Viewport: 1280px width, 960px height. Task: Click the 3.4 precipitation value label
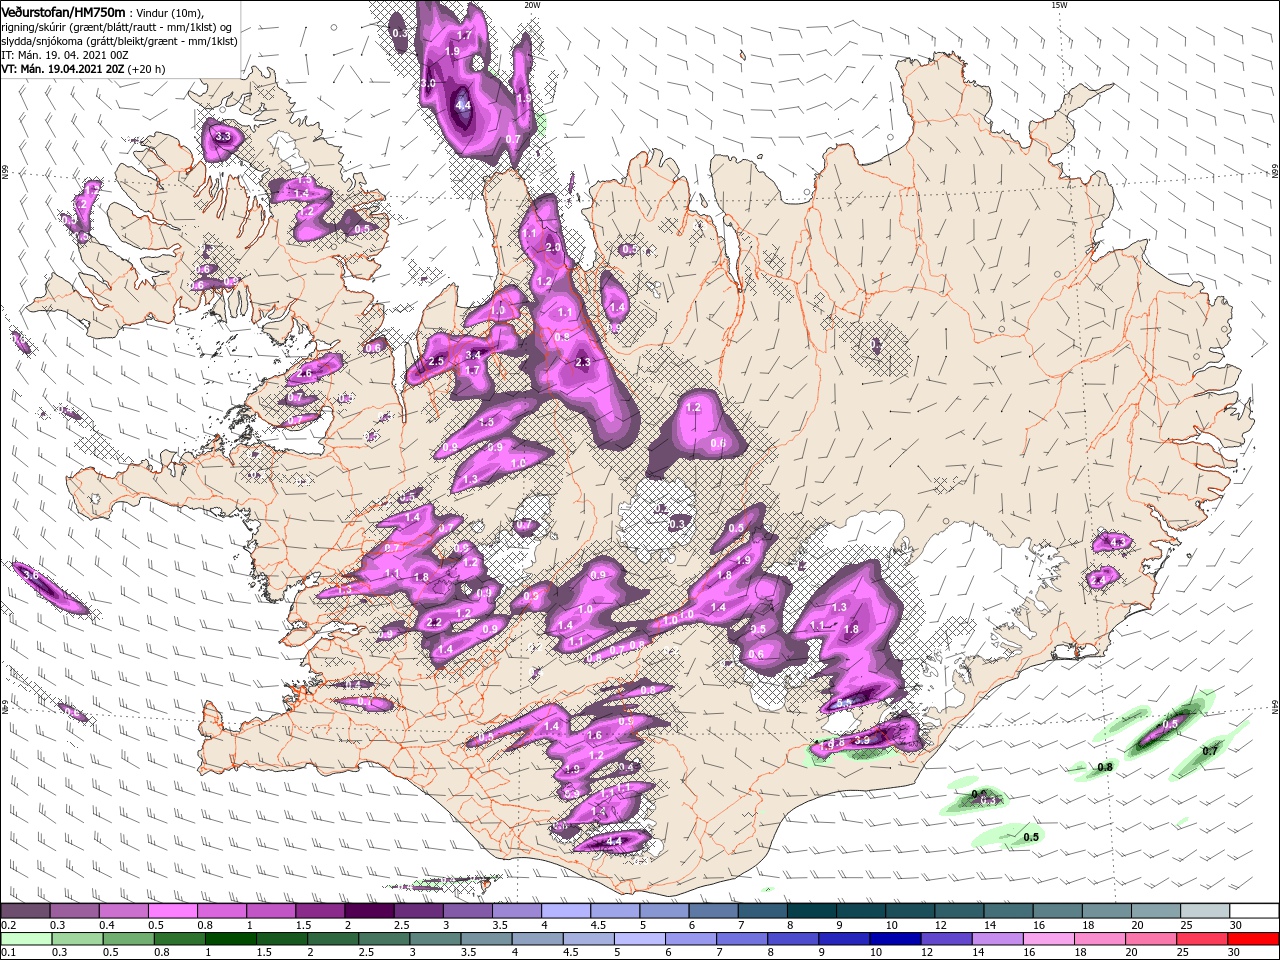[x=474, y=355]
